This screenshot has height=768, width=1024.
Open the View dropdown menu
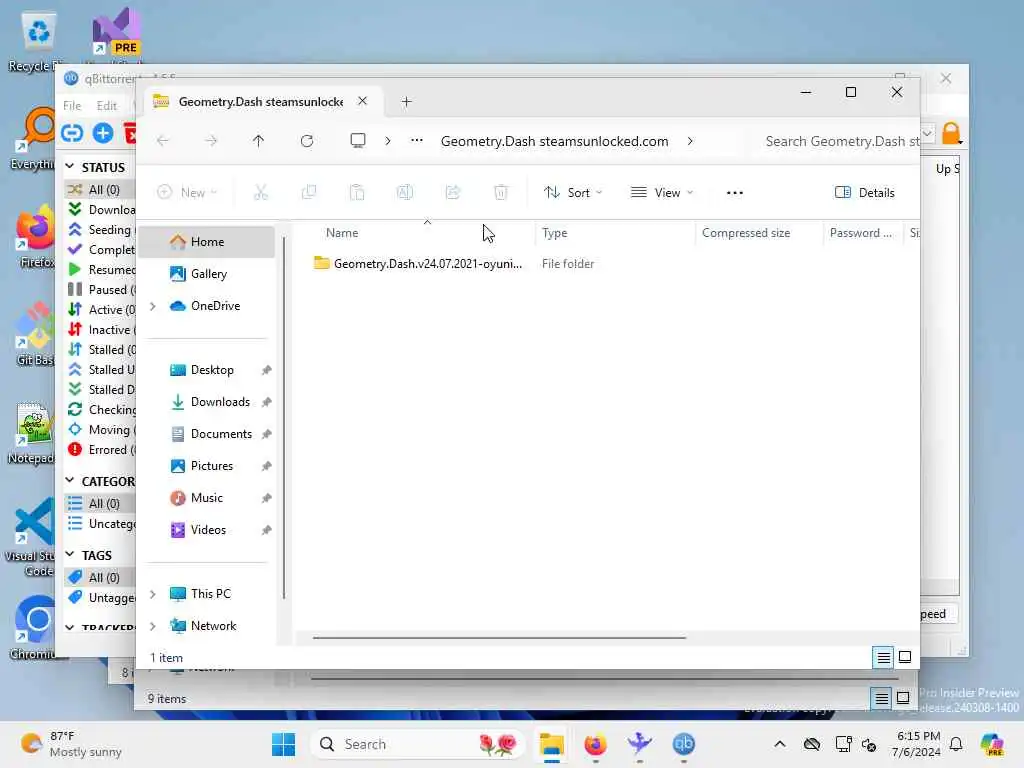[662, 193]
